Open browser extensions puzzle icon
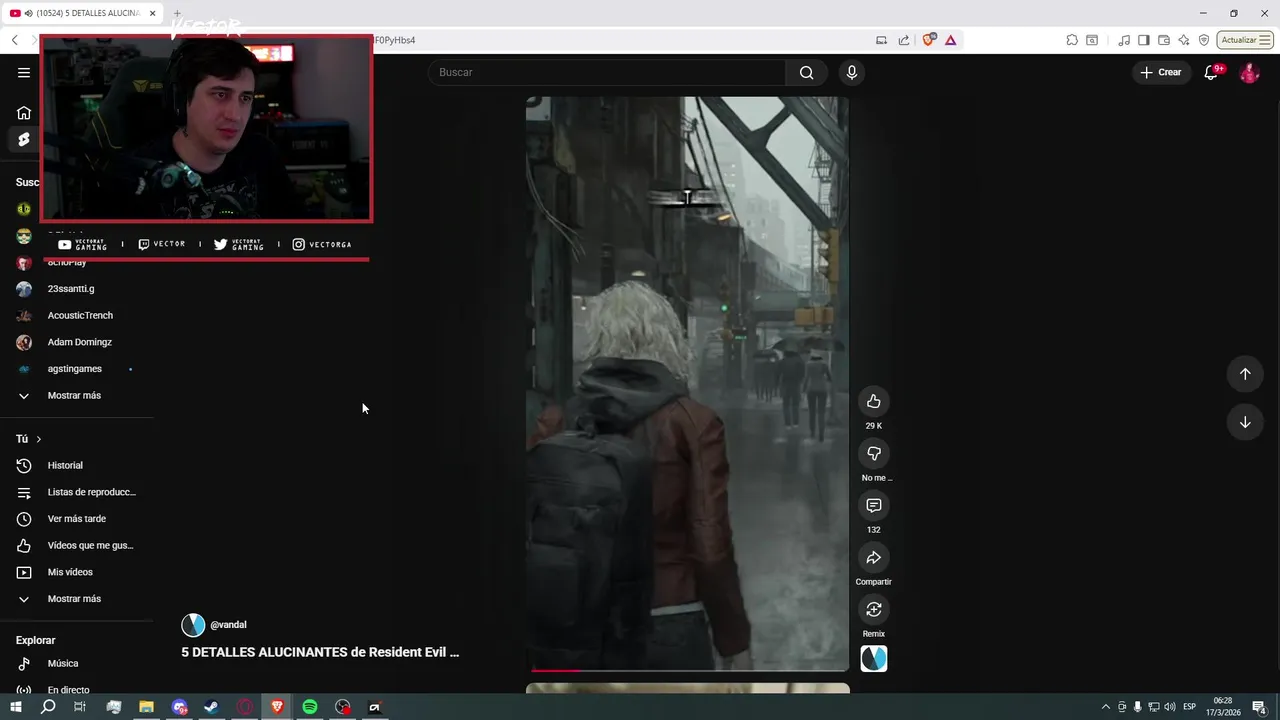The image size is (1280, 720). tap(1072, 40)
